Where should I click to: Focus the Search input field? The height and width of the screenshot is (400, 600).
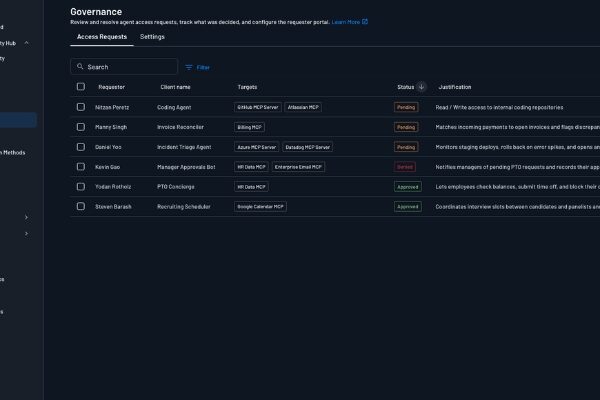tap(124, 67)
